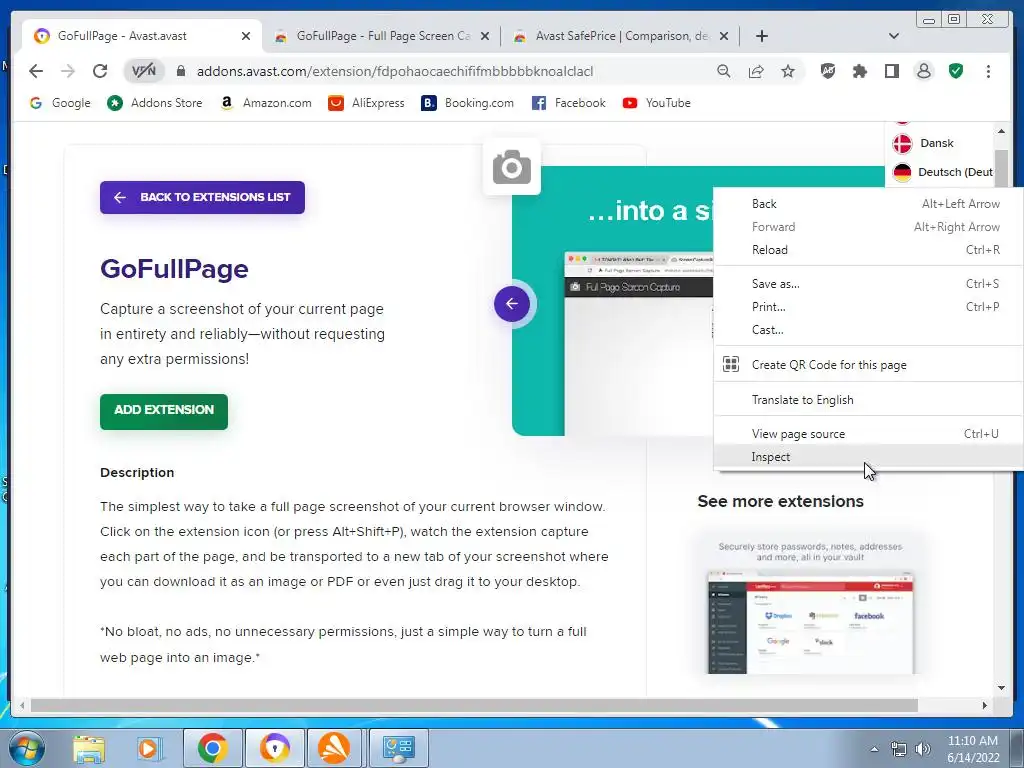This screenshot has width=1024, height=768.
Task: Choose Inspect in the context menu
Action: click(869, 457)
